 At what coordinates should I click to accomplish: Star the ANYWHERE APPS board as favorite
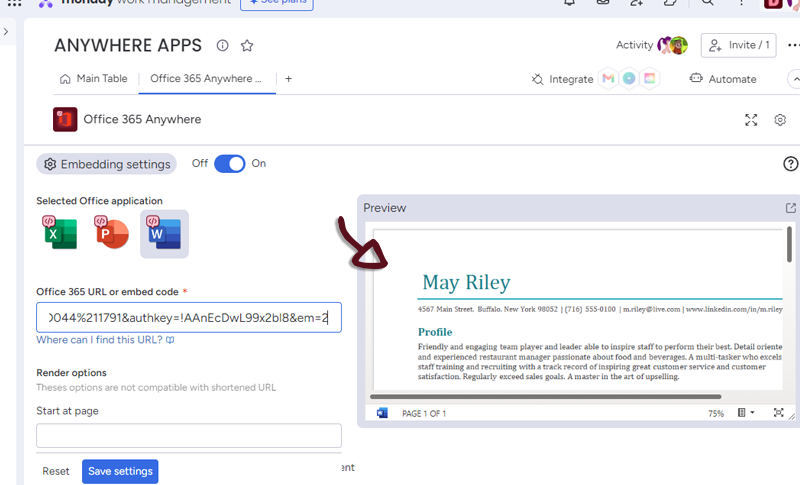tap(247, 46)
